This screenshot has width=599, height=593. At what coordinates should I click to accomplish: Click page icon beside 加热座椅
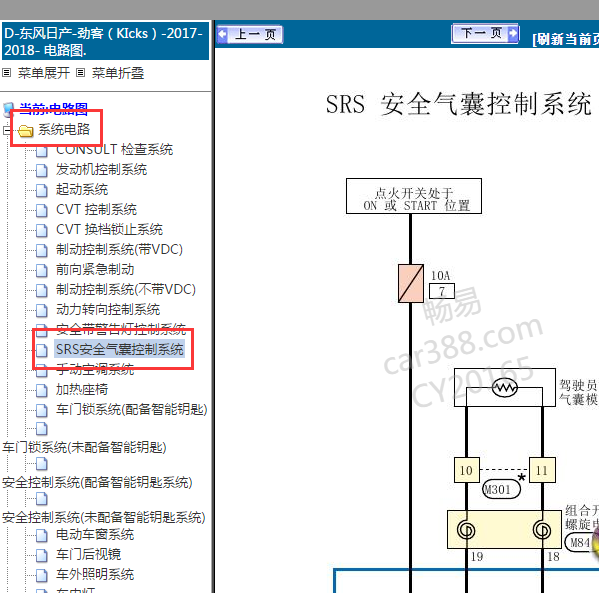[42, 390]
